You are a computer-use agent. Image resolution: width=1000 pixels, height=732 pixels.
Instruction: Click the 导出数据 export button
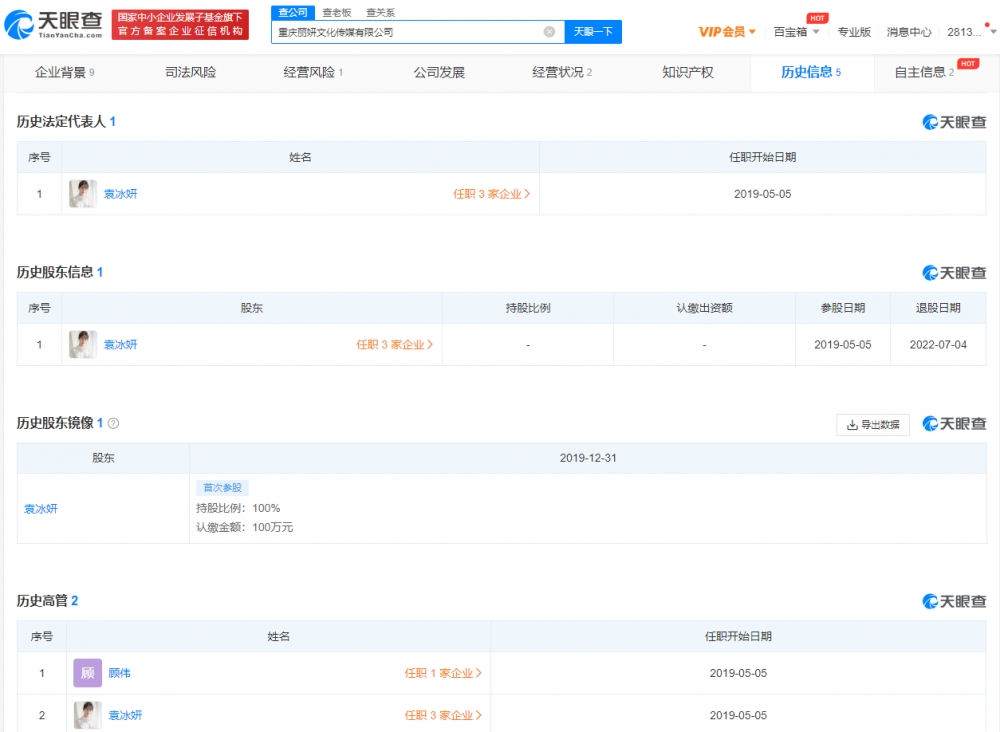click(x=872, y=424)
